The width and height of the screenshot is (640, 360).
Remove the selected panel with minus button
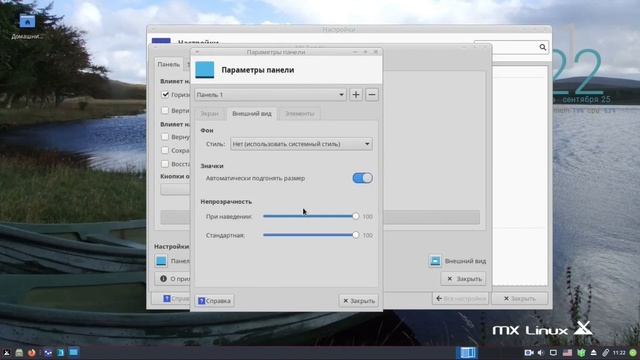[x=371, y=95]
